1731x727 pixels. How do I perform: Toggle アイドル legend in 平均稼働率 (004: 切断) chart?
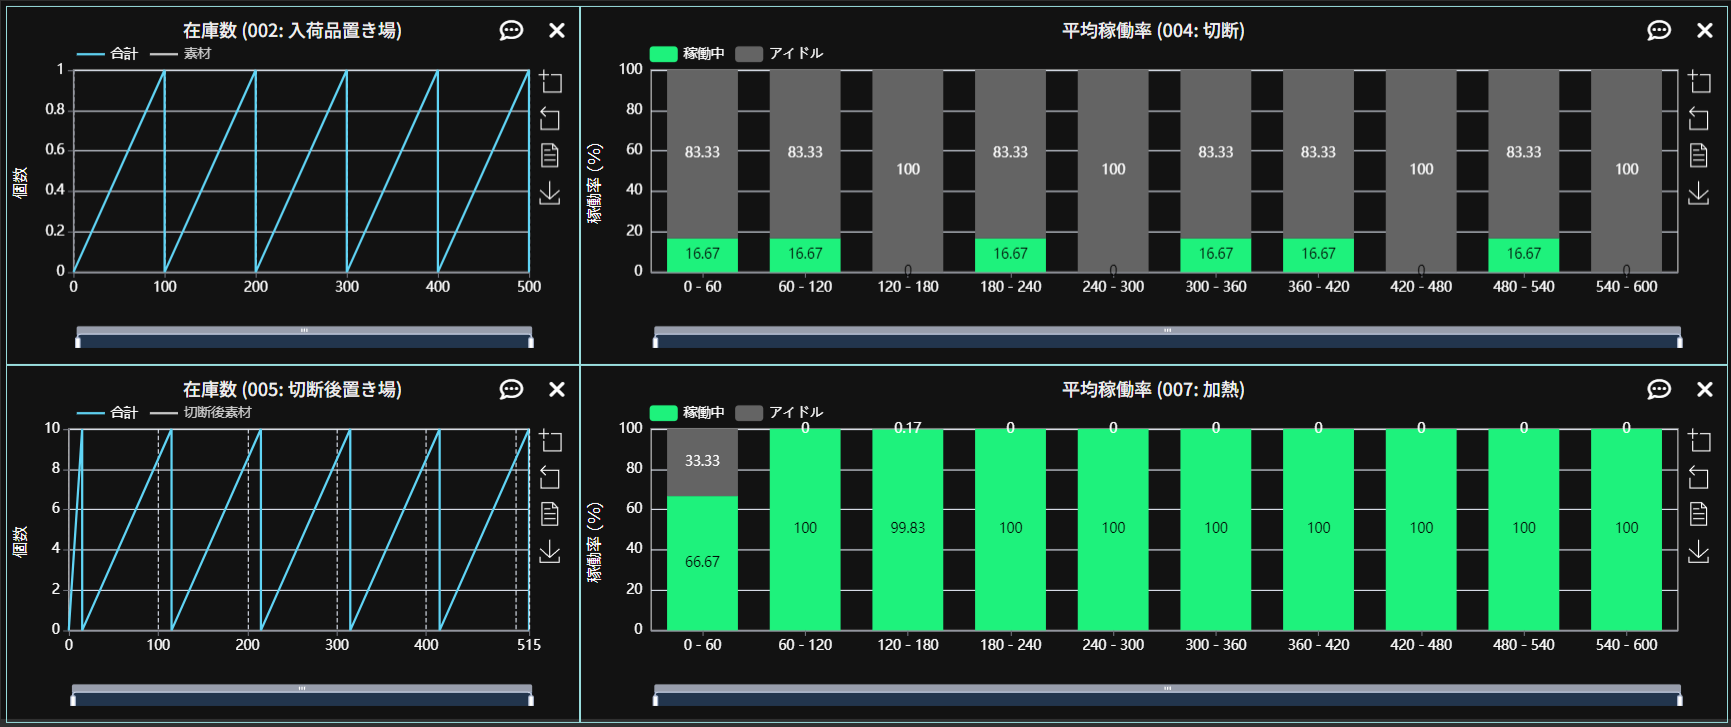[779, 54]
